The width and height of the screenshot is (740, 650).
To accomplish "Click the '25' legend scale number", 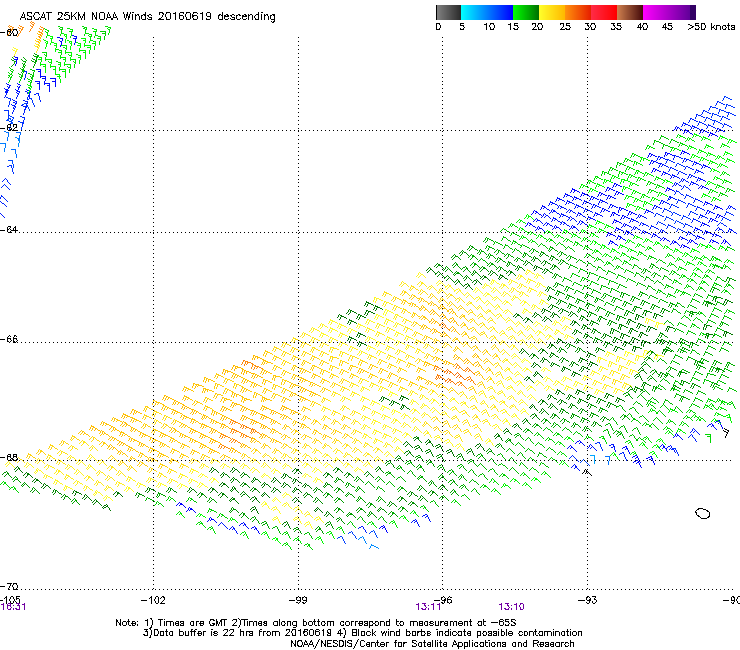I will (x=565, y=27).
